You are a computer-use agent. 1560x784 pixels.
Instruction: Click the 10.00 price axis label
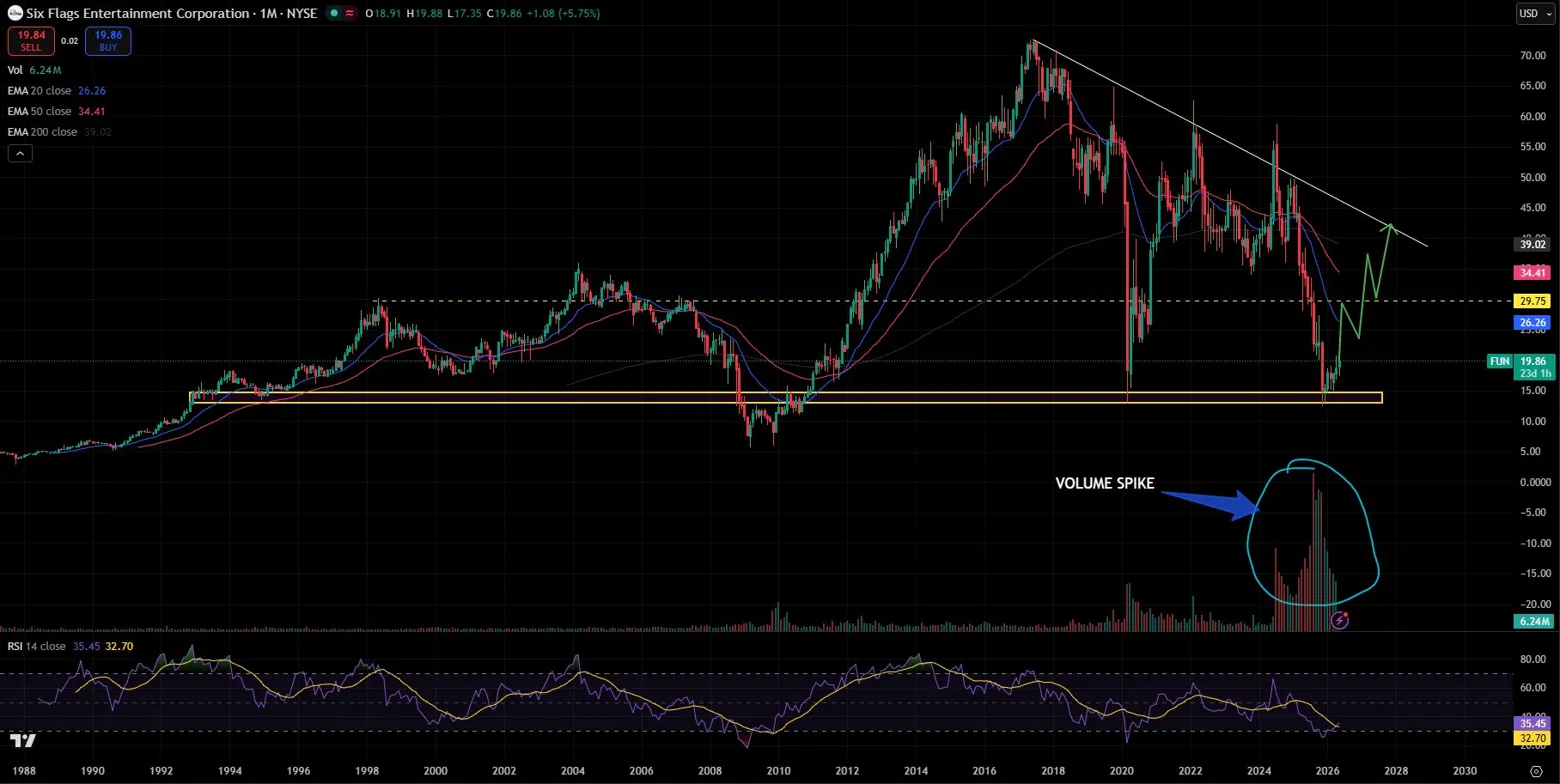click(1534, 421)
